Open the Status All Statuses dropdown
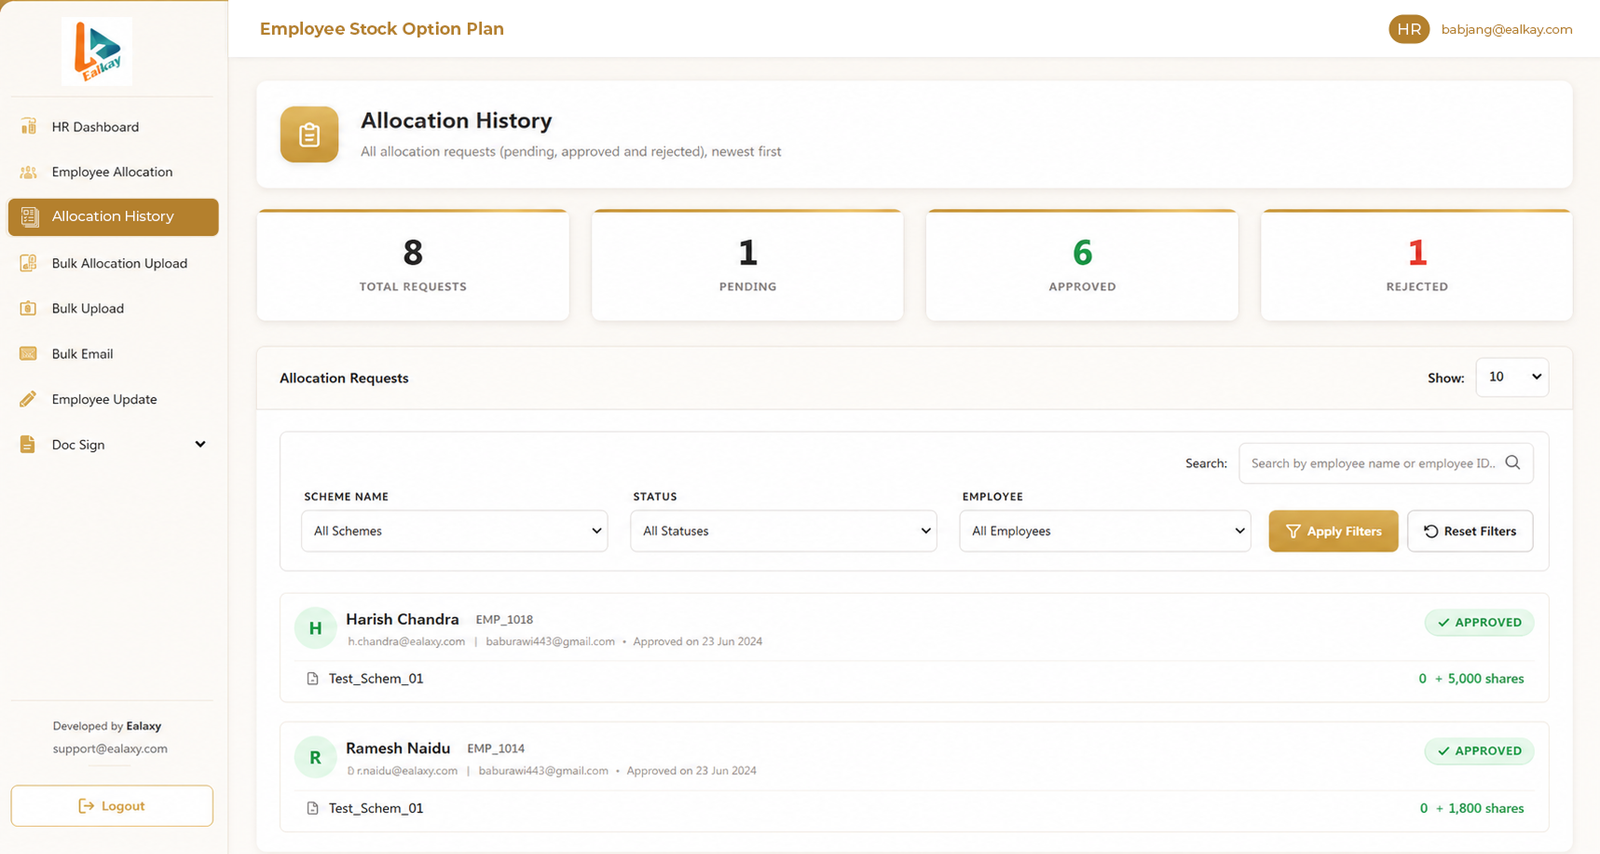The height and width of the screenshot is (854, 1600). click(783, 531)
